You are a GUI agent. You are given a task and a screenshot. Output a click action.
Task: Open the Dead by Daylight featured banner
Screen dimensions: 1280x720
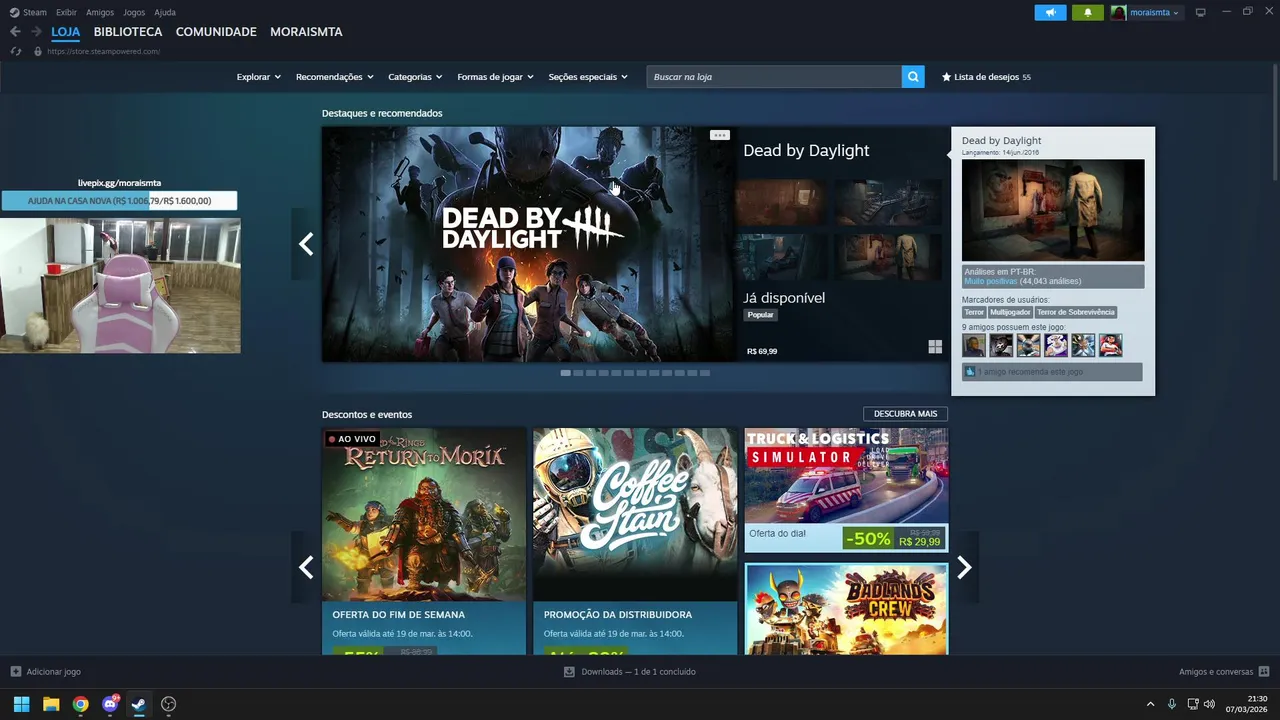(x=528, y=244)
